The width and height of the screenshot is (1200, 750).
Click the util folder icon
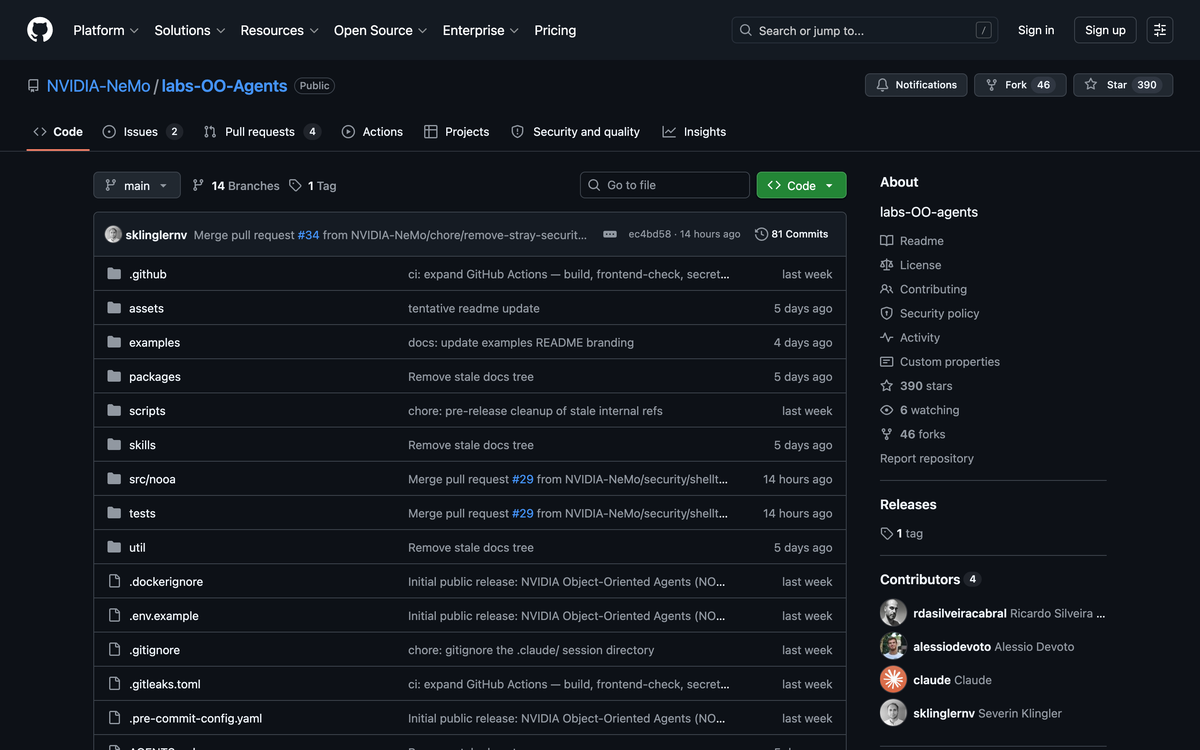pyautogui.click(x=114, y=547)
